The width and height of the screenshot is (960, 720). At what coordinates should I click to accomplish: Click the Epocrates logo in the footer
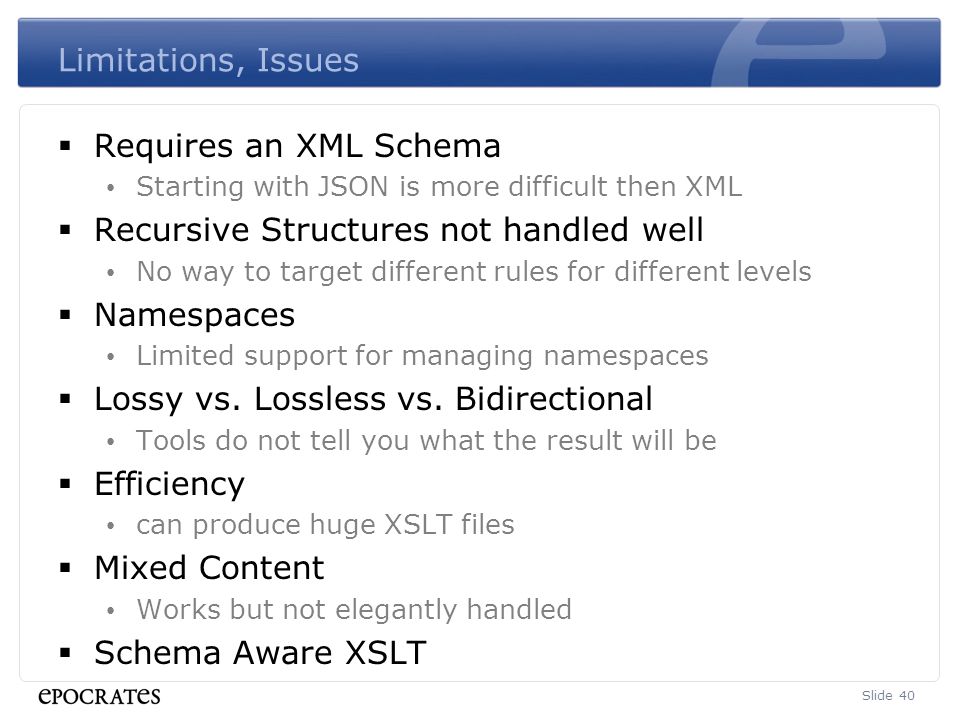pyautogui.click(x=99, y=696)
